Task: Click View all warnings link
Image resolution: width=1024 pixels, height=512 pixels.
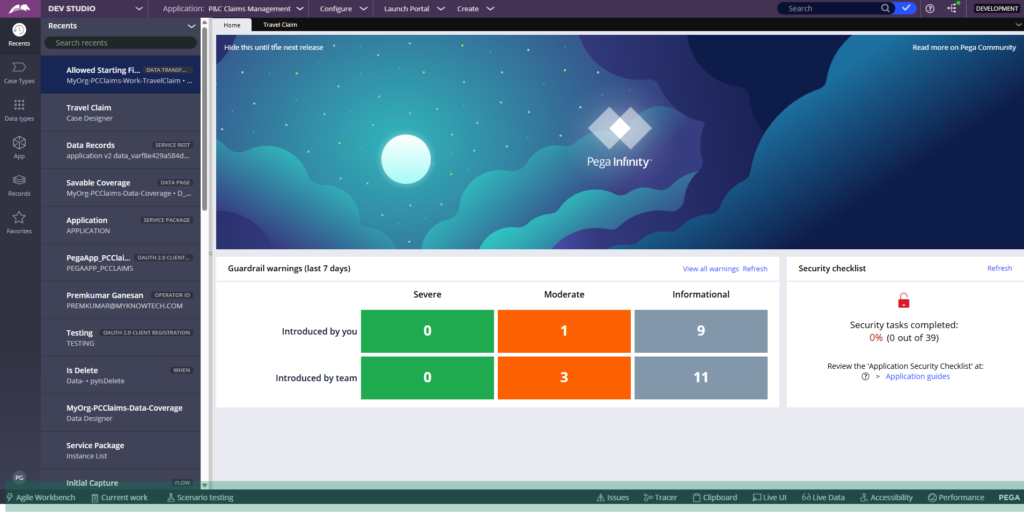Action: click(x=711, y=268)
